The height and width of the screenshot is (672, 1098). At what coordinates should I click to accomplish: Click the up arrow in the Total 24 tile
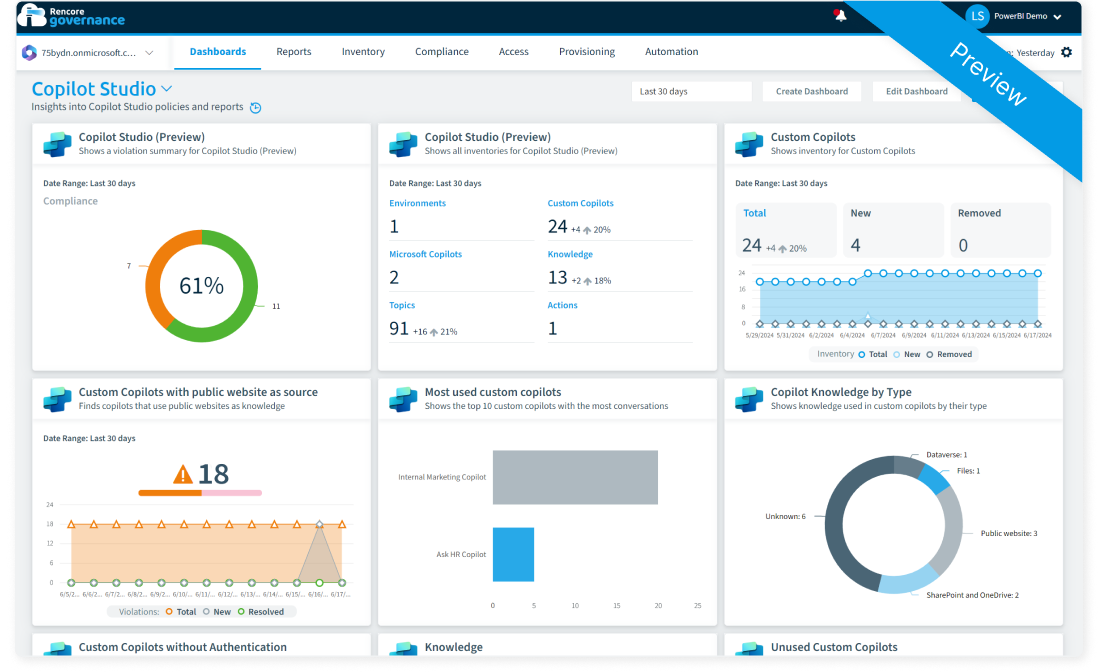point(782,249)
